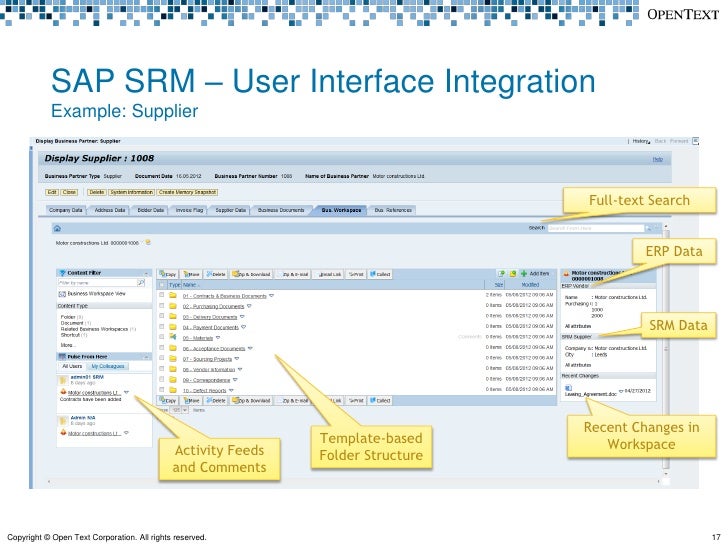
Task: Click System Information button
Action: pos(131,192)
